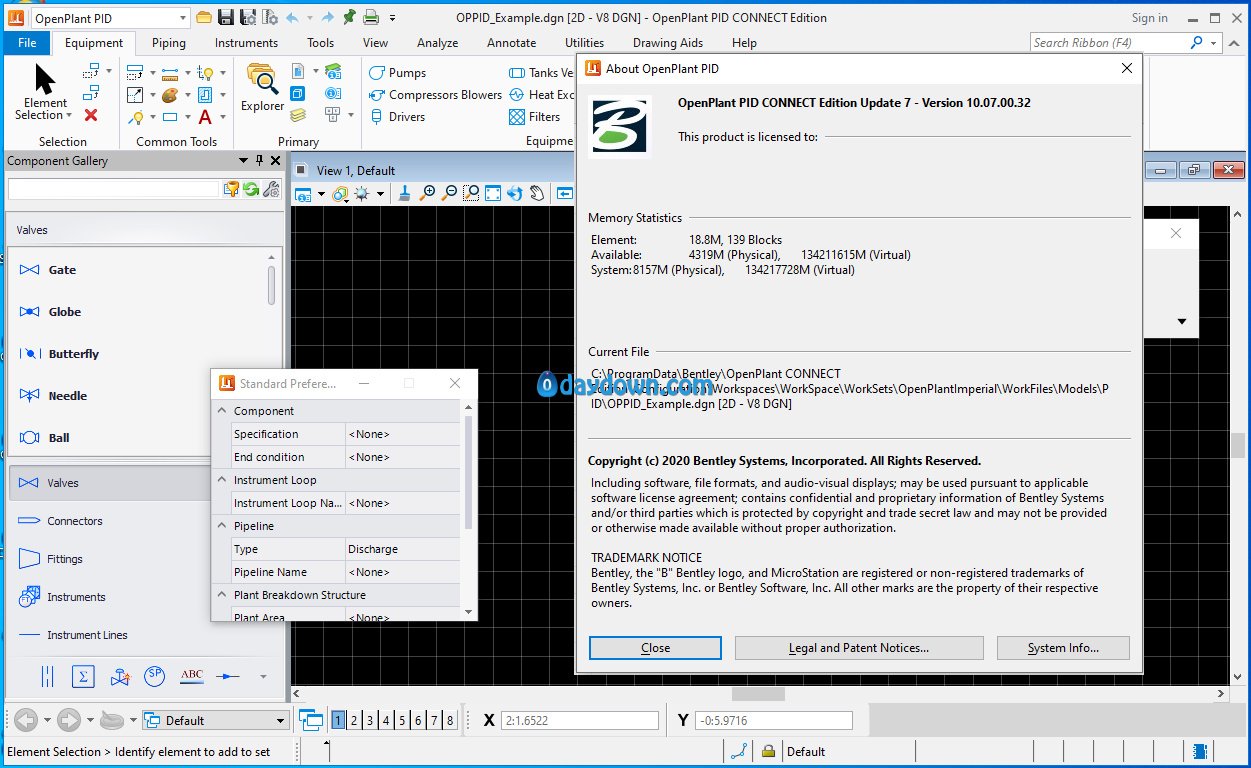Click the Filters equipment icon
Screen dimensions: 1251x768
[517, 117]
